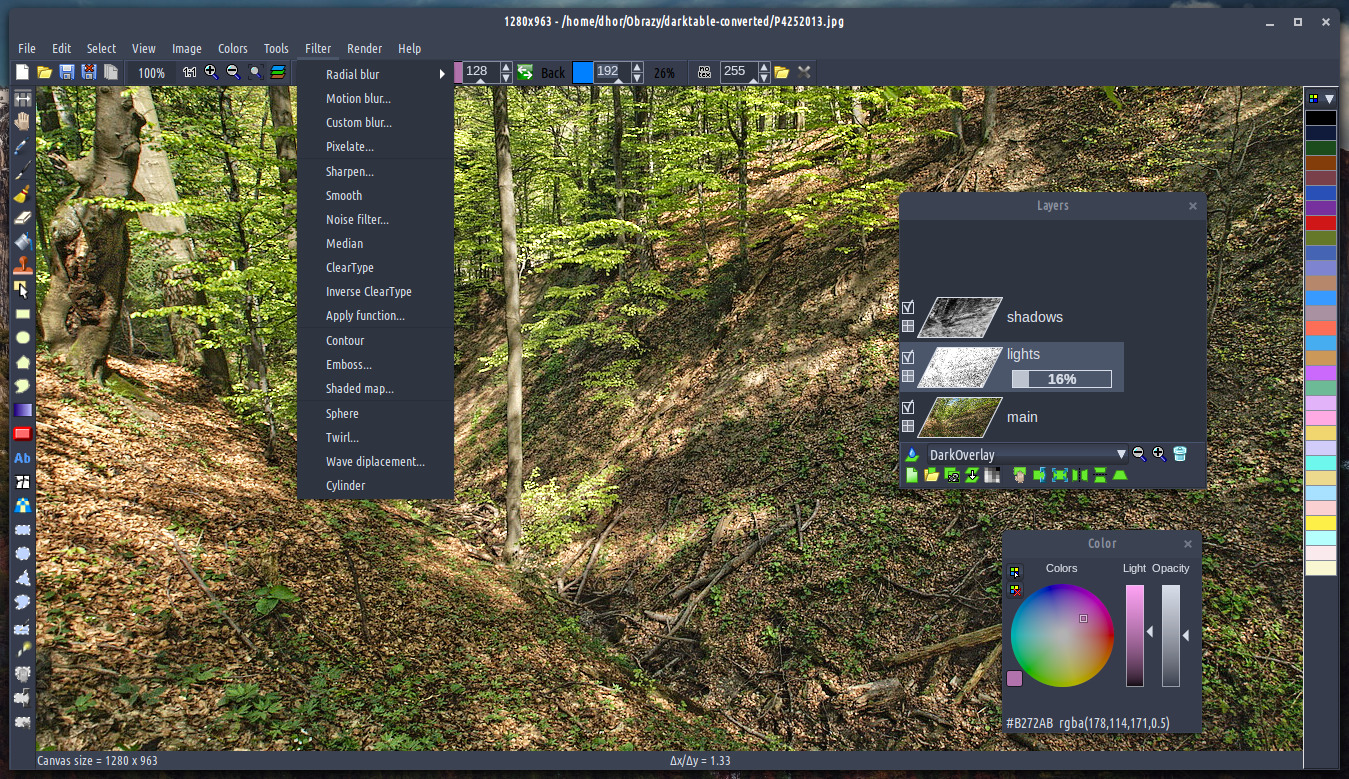This screenshot has height=779, width=1349.
Task: Open the File menu
Action: (27, 48)
